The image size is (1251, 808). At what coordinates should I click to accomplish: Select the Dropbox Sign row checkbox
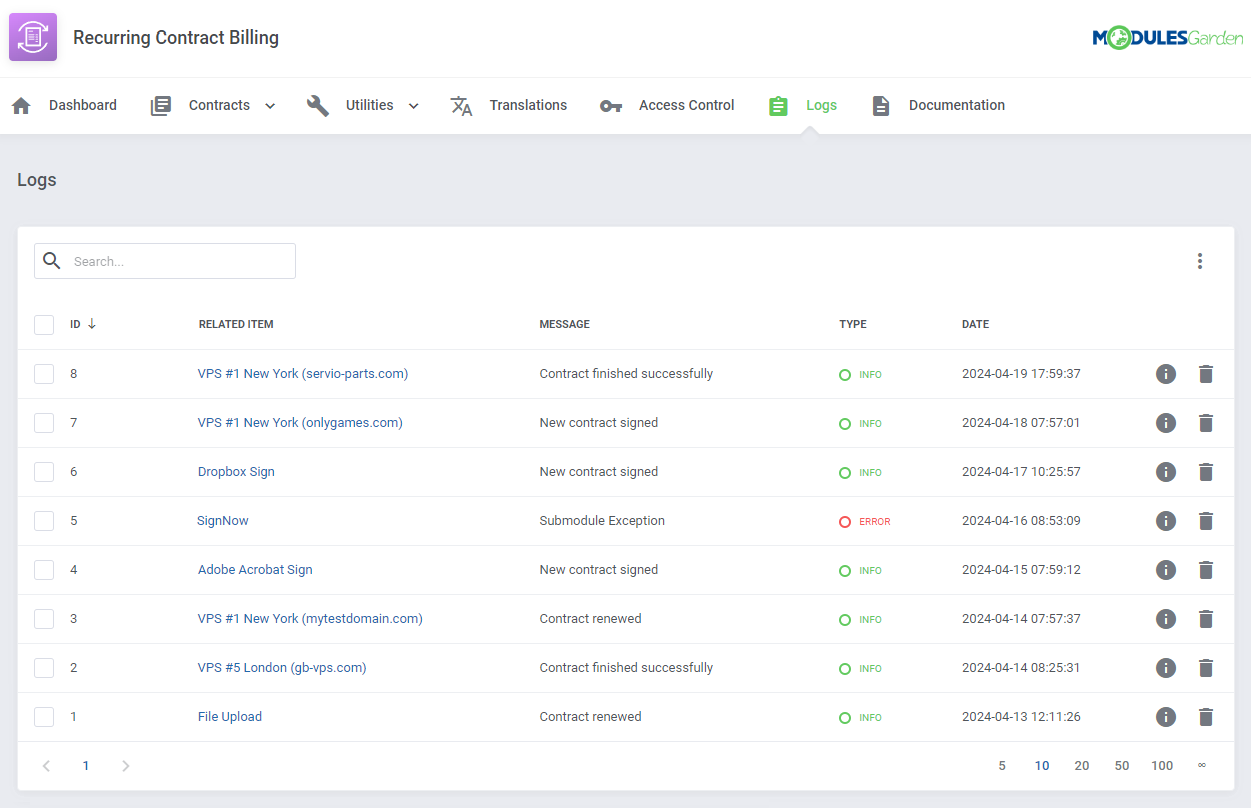pyautogui.click(x=44, y=472)
